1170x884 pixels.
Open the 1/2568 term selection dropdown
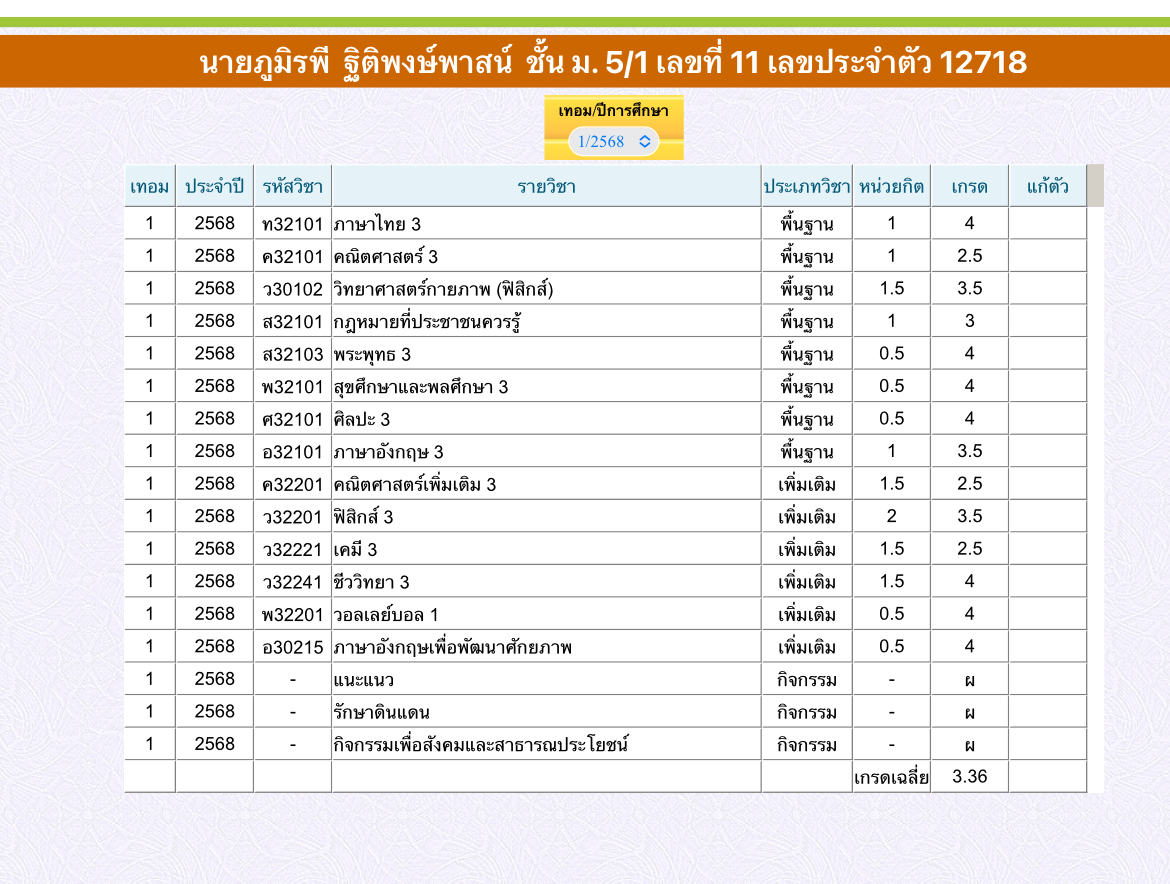614,142
